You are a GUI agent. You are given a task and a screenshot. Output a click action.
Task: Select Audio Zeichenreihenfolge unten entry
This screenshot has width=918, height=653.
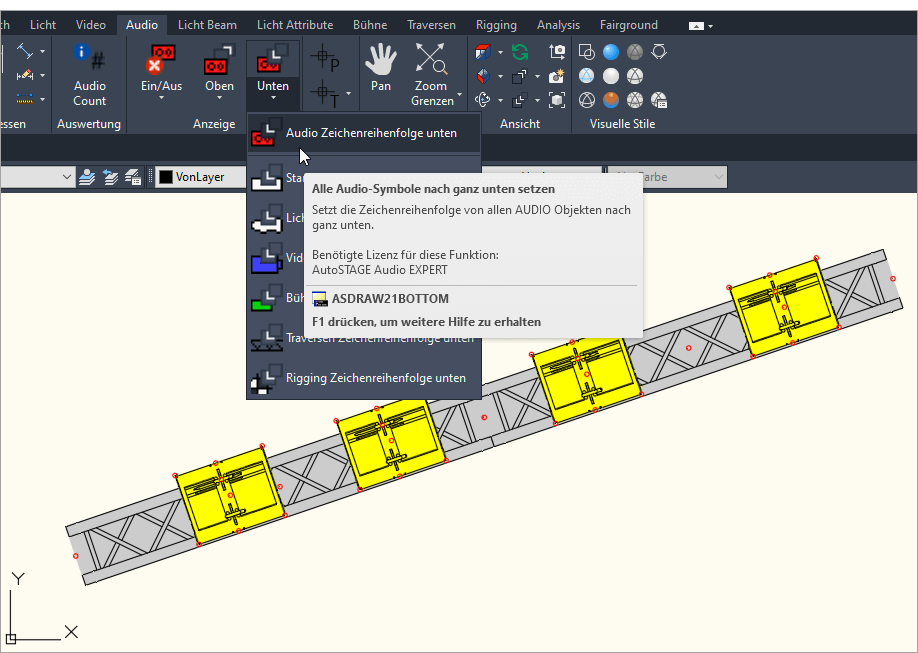[x=370, y=133]
